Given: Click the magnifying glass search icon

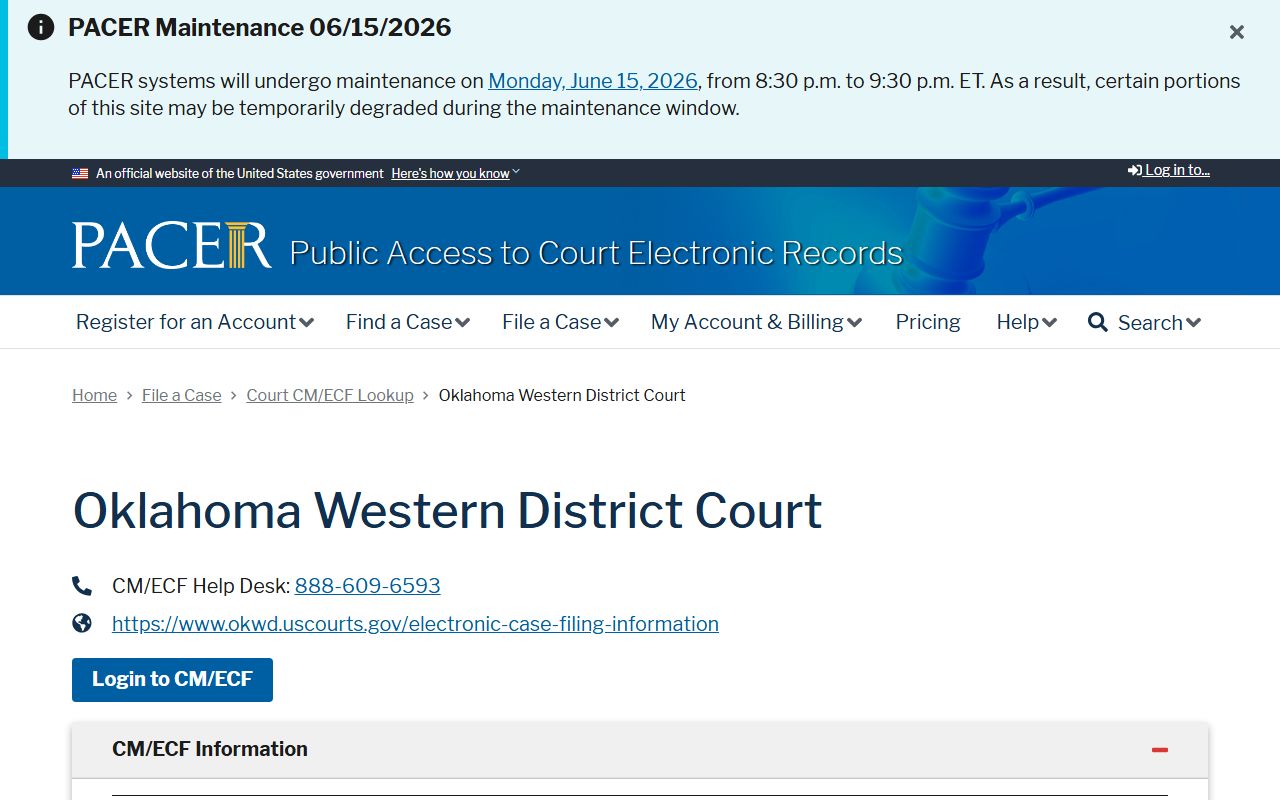Looking at the screenshot, I should click(x=1098, y=322).
